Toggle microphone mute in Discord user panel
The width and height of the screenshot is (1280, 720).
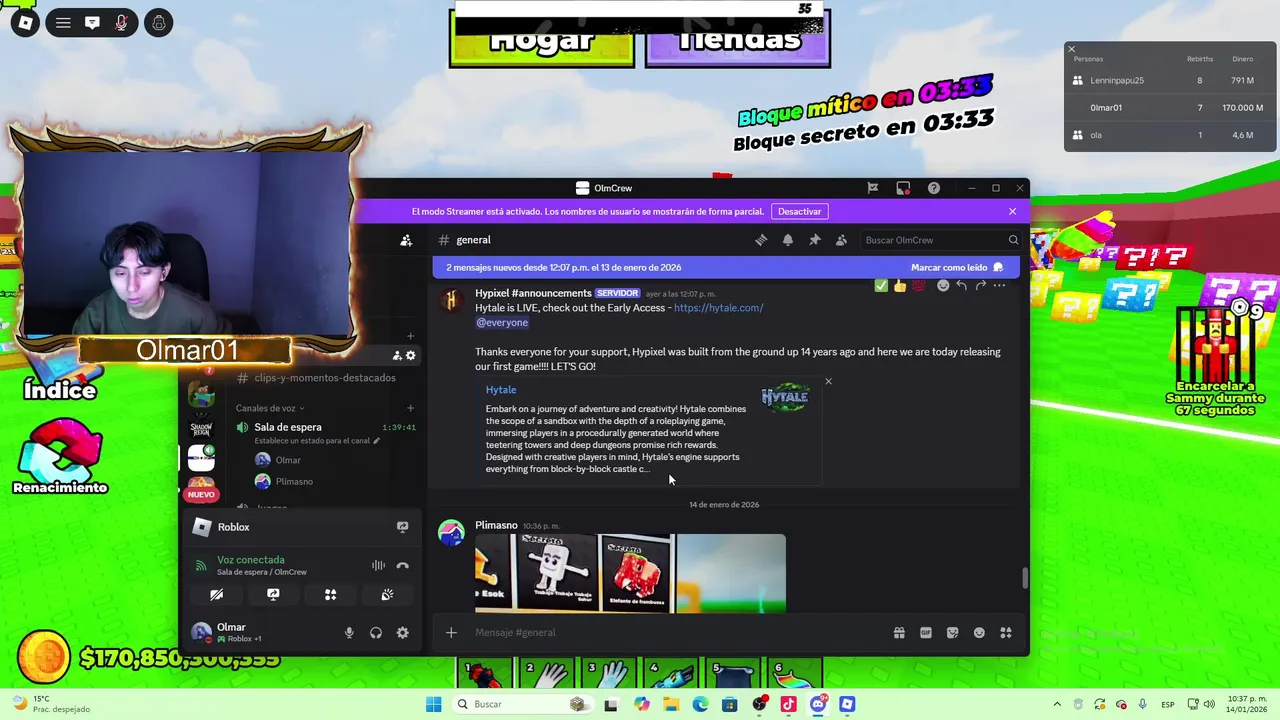[349, 632]
